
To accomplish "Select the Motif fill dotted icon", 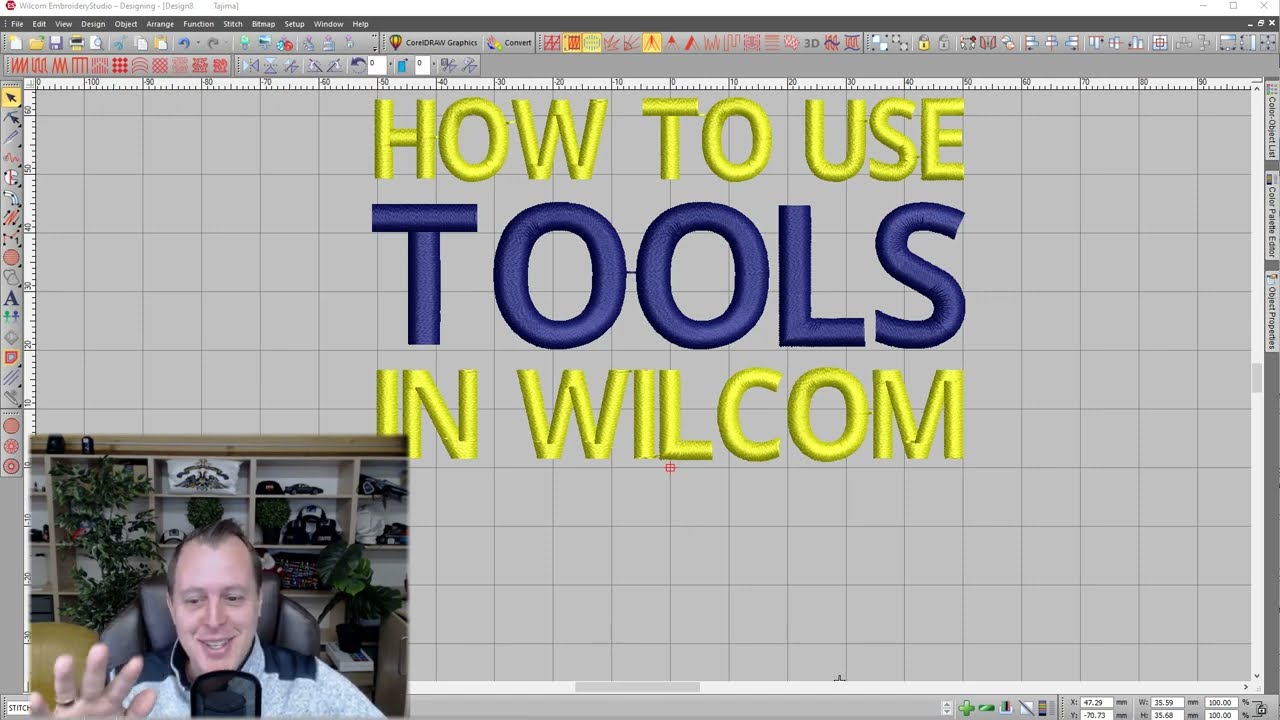I will point(120,65).
